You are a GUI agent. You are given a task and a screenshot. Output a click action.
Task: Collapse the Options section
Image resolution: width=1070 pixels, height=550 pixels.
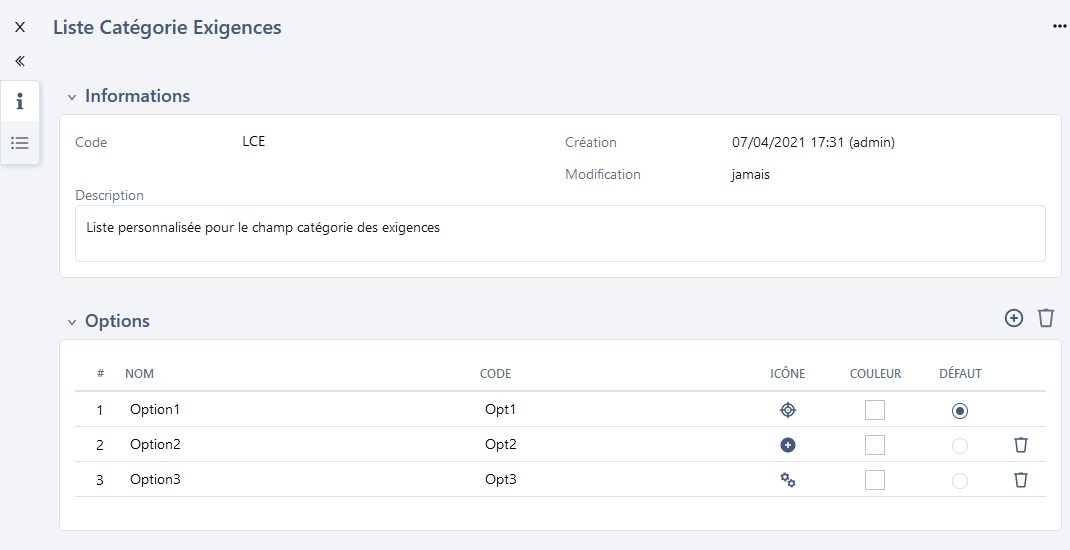pos(71,322)
